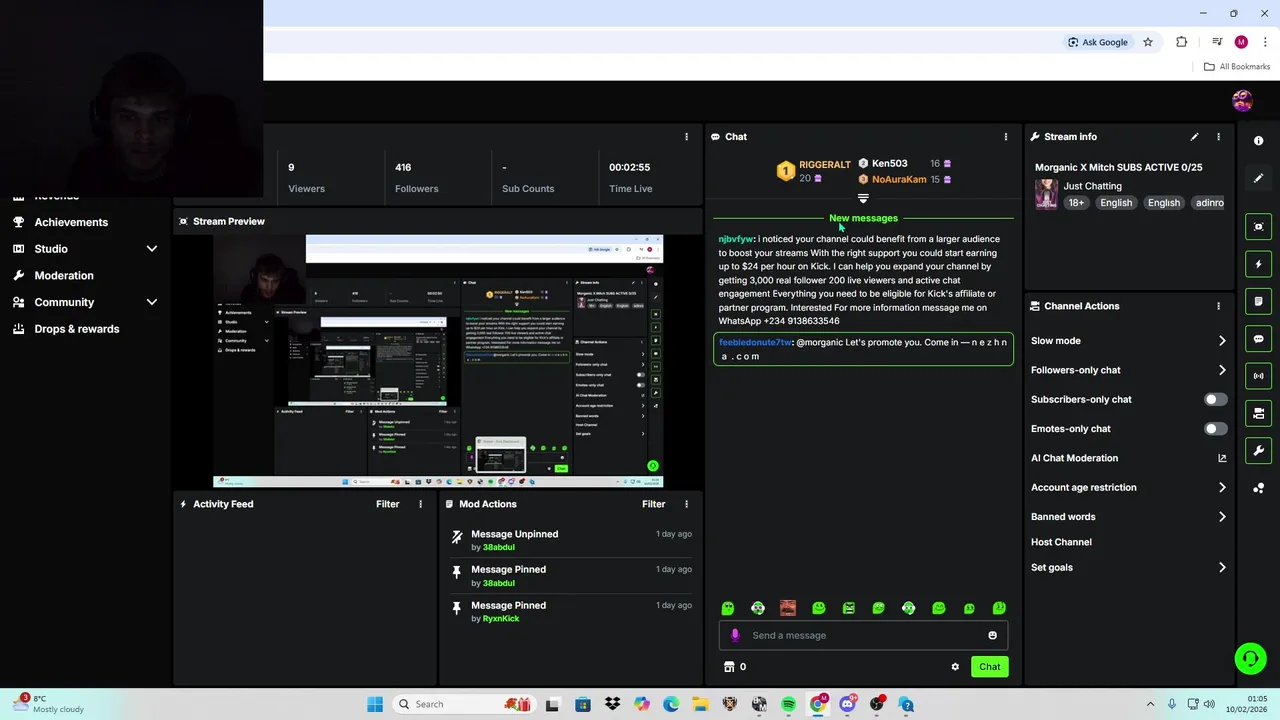Viewport: 1280px width, 720px height.
Task: Open Drops & rewards in sidebar
Action: [77, 329]
